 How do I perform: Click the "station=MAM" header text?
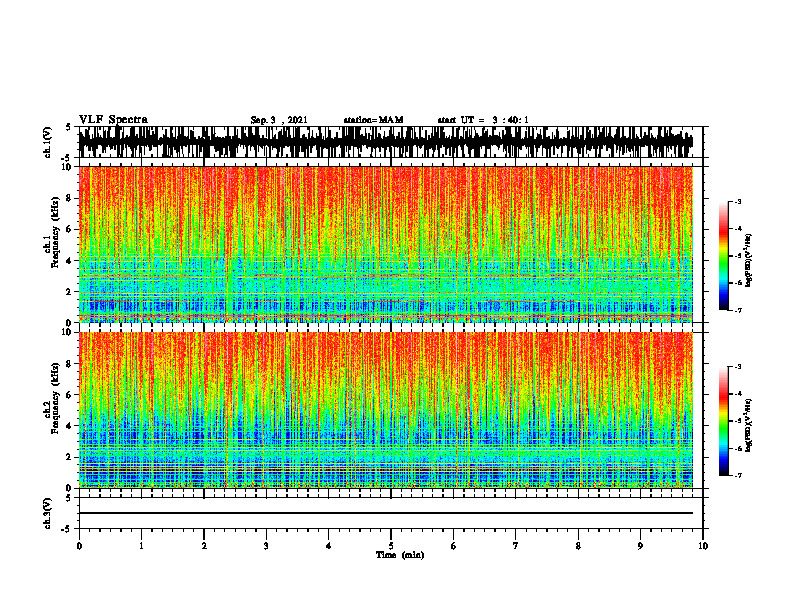pyautogui.click(x=373, y=120)
